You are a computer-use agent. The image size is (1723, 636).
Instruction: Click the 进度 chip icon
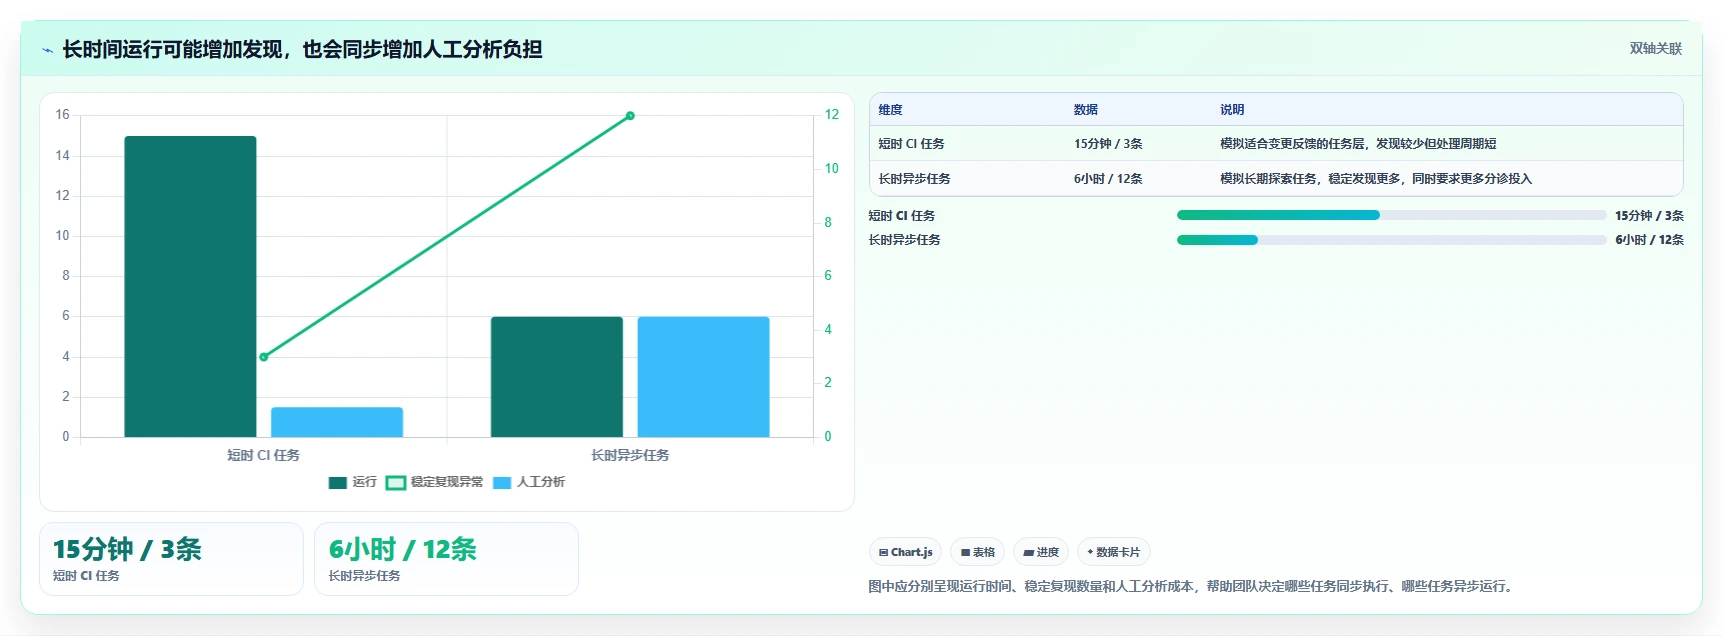(1029, 552)
